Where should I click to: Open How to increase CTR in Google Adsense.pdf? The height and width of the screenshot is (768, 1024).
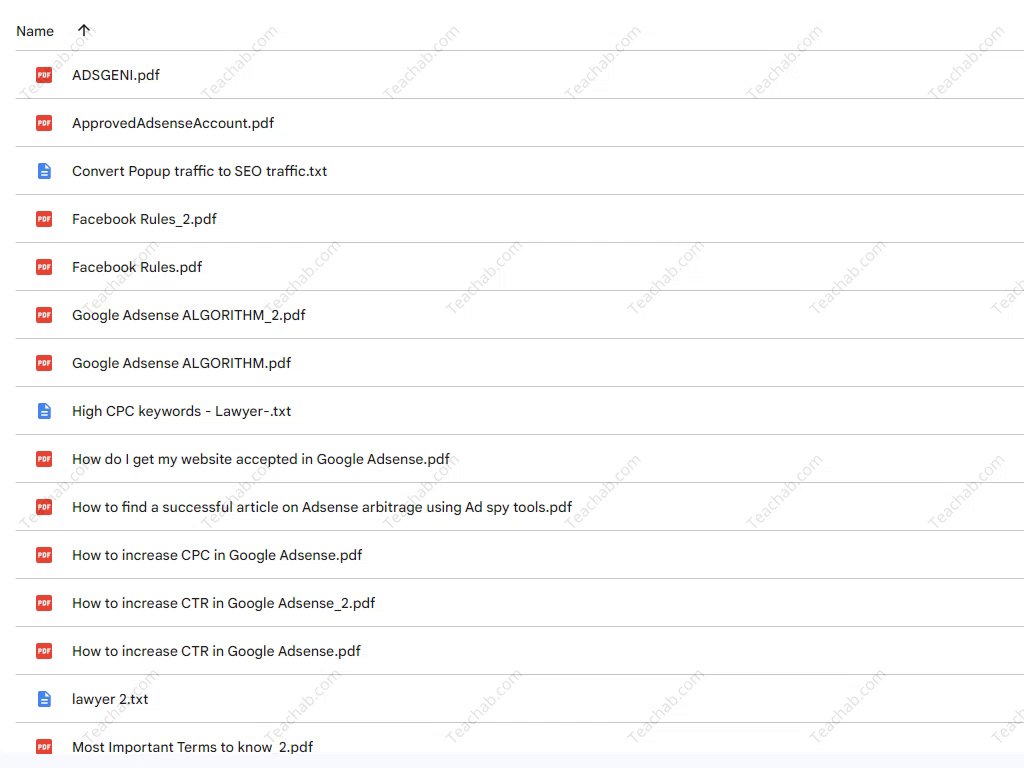pyautogui.click(x=216, y=651)
